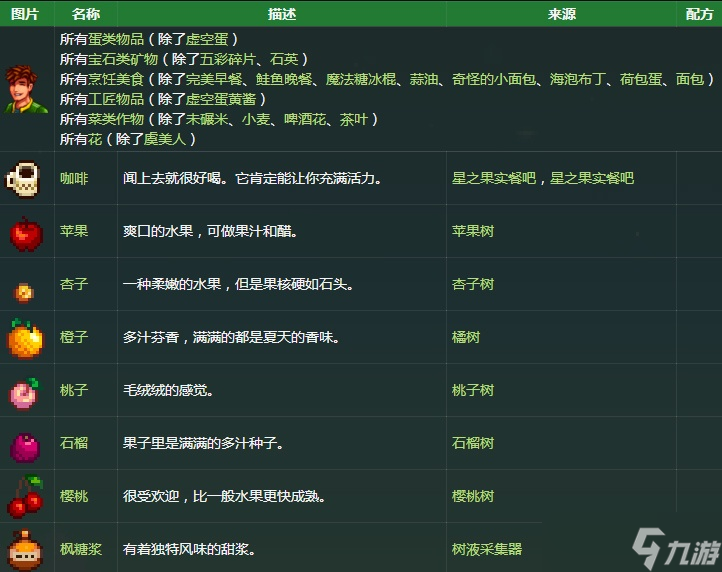722x572 pixels.
Task: Open the 完美早餐 link
Action: coord(214,79)
